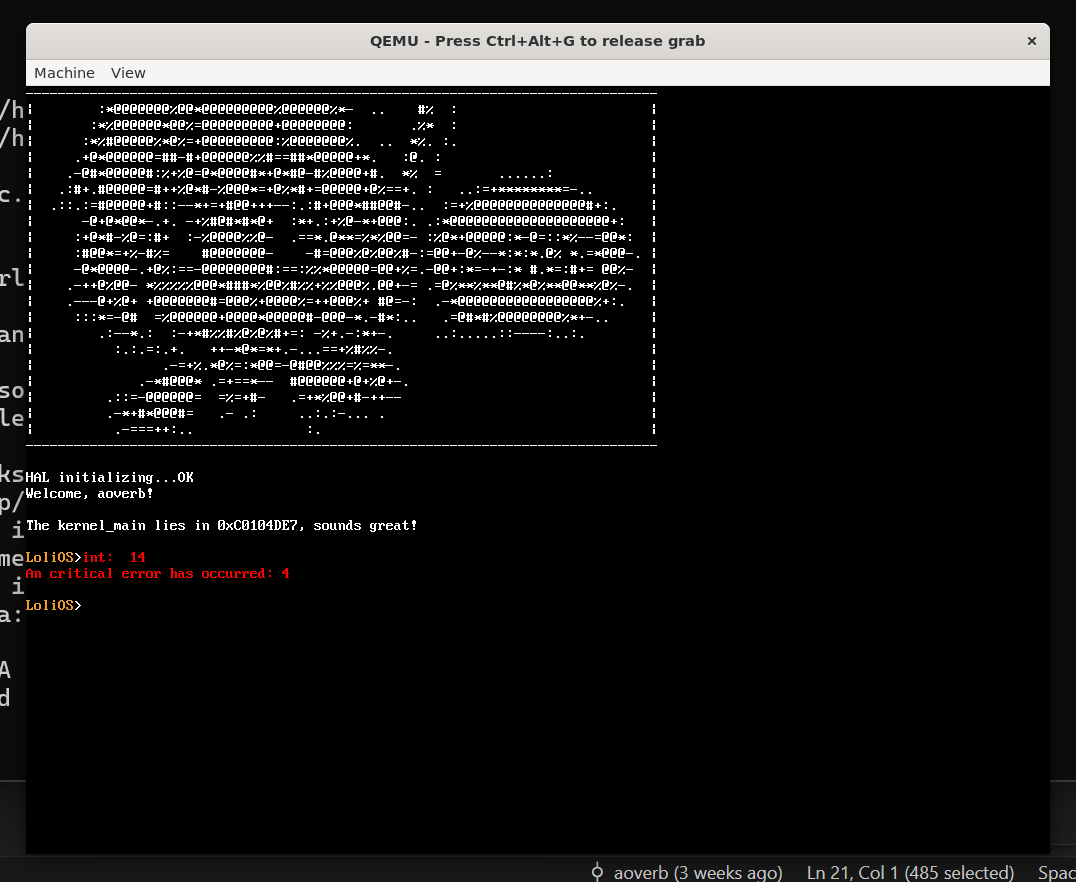Viewport: 1076px width, 882px height.
Task: Click the partially visible Spaces indentation indicator
Action: pyautogui.click(x=1056, y=872)
